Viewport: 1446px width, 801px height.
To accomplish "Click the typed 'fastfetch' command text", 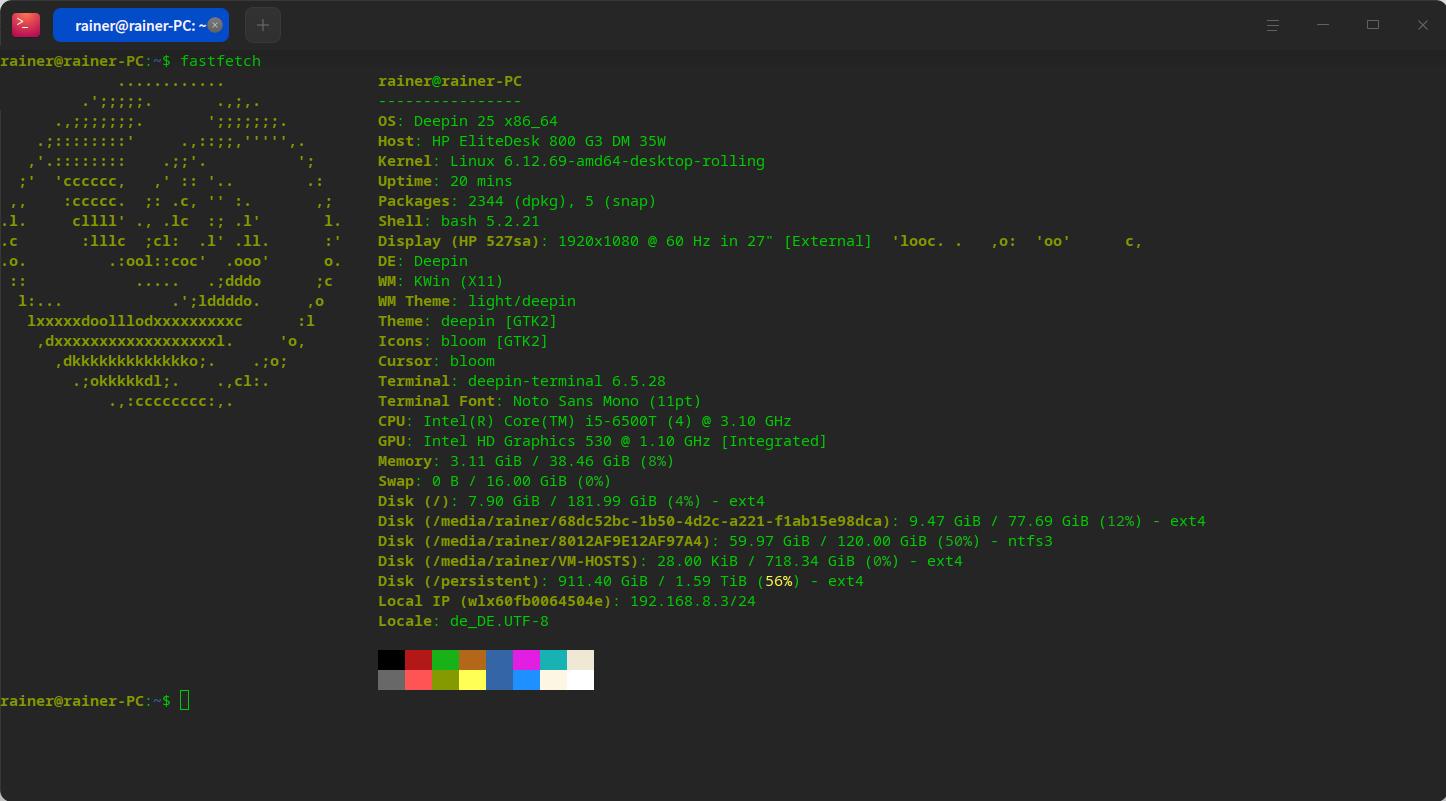I will click(x=220, y=61).
